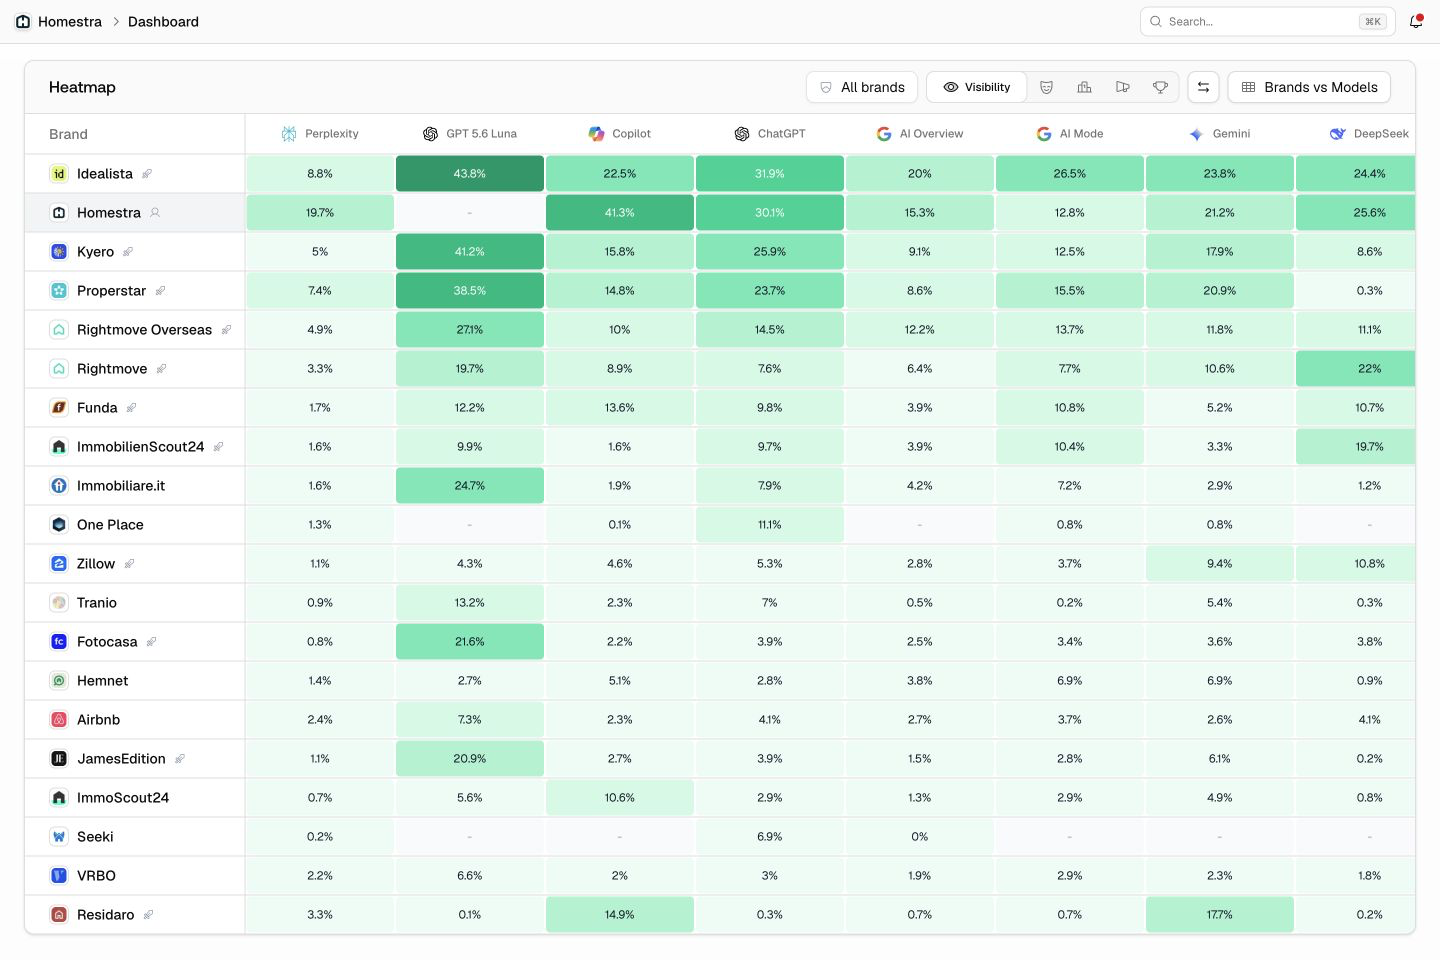Viewport: 1440px width, 960px height.
Task: Click the person icon next to Homestra
Action: [155, 213]
